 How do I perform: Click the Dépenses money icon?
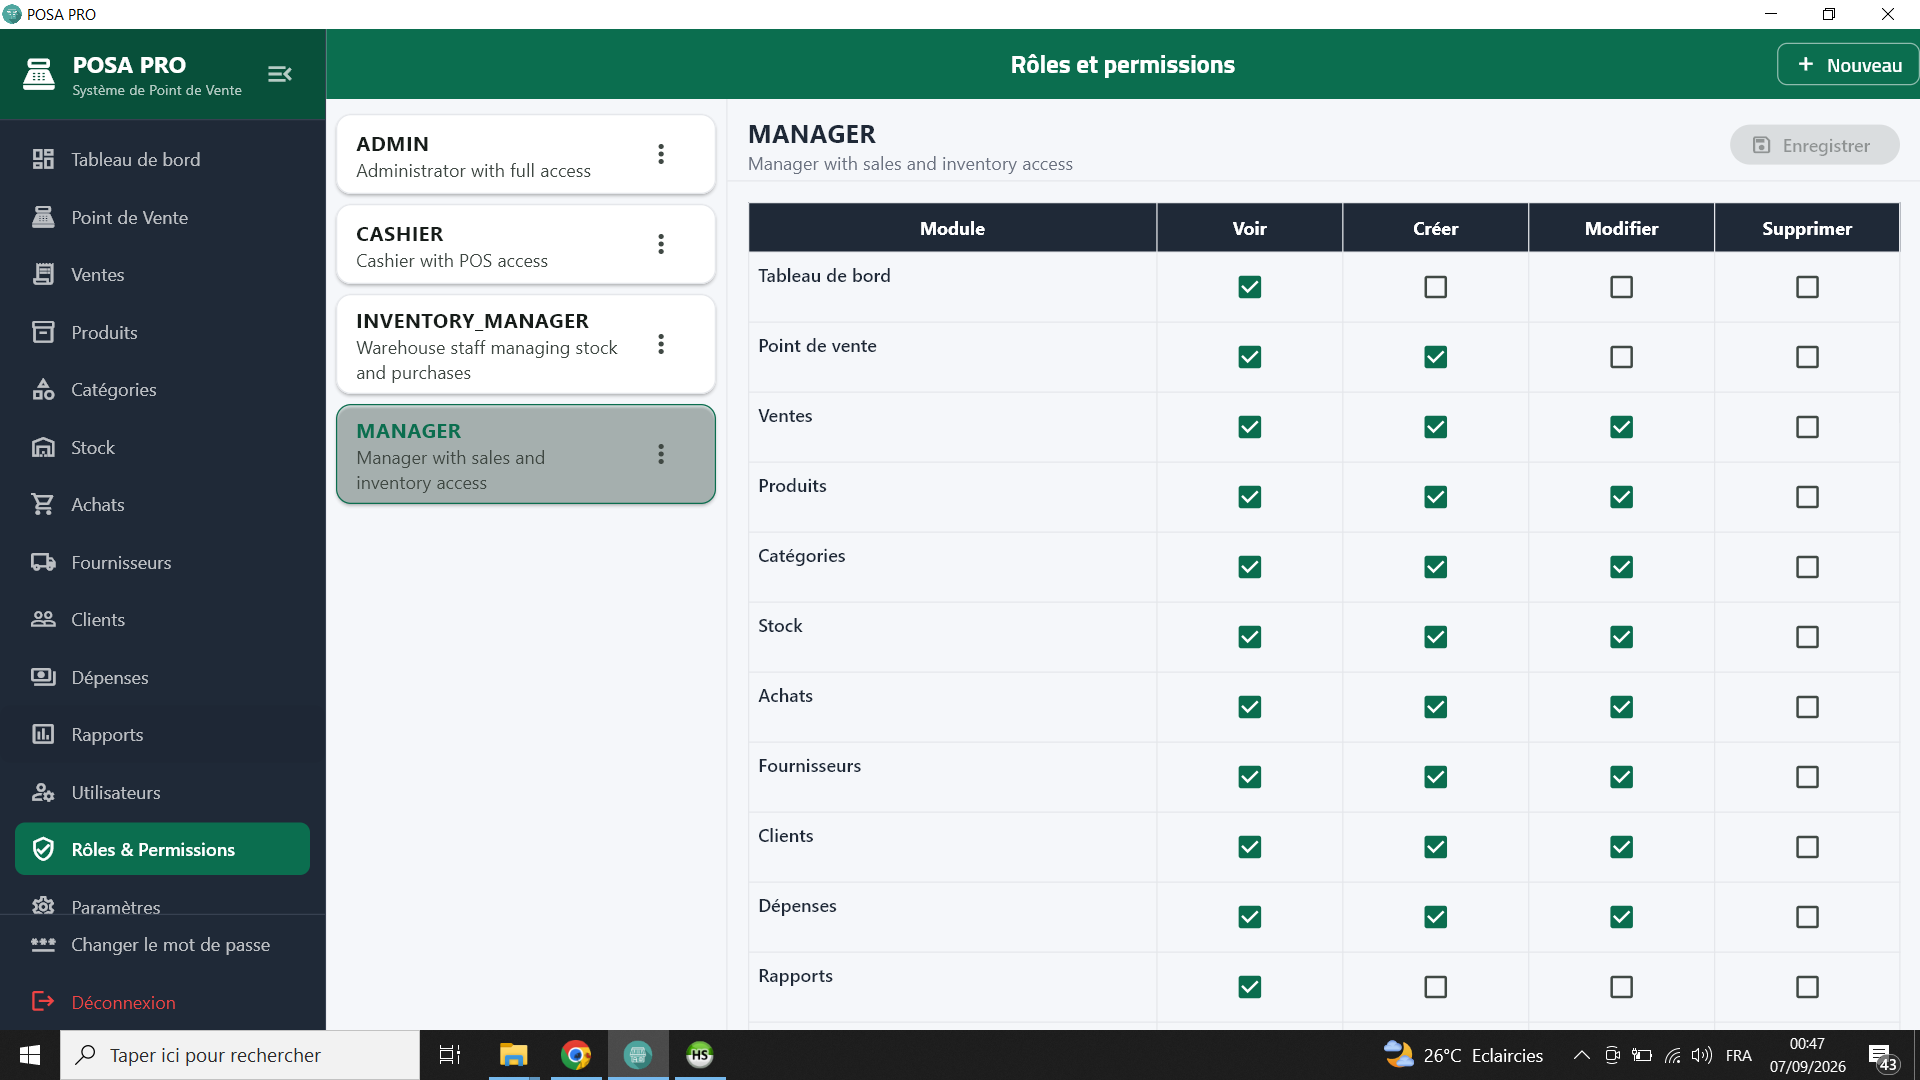click(43, 677)
